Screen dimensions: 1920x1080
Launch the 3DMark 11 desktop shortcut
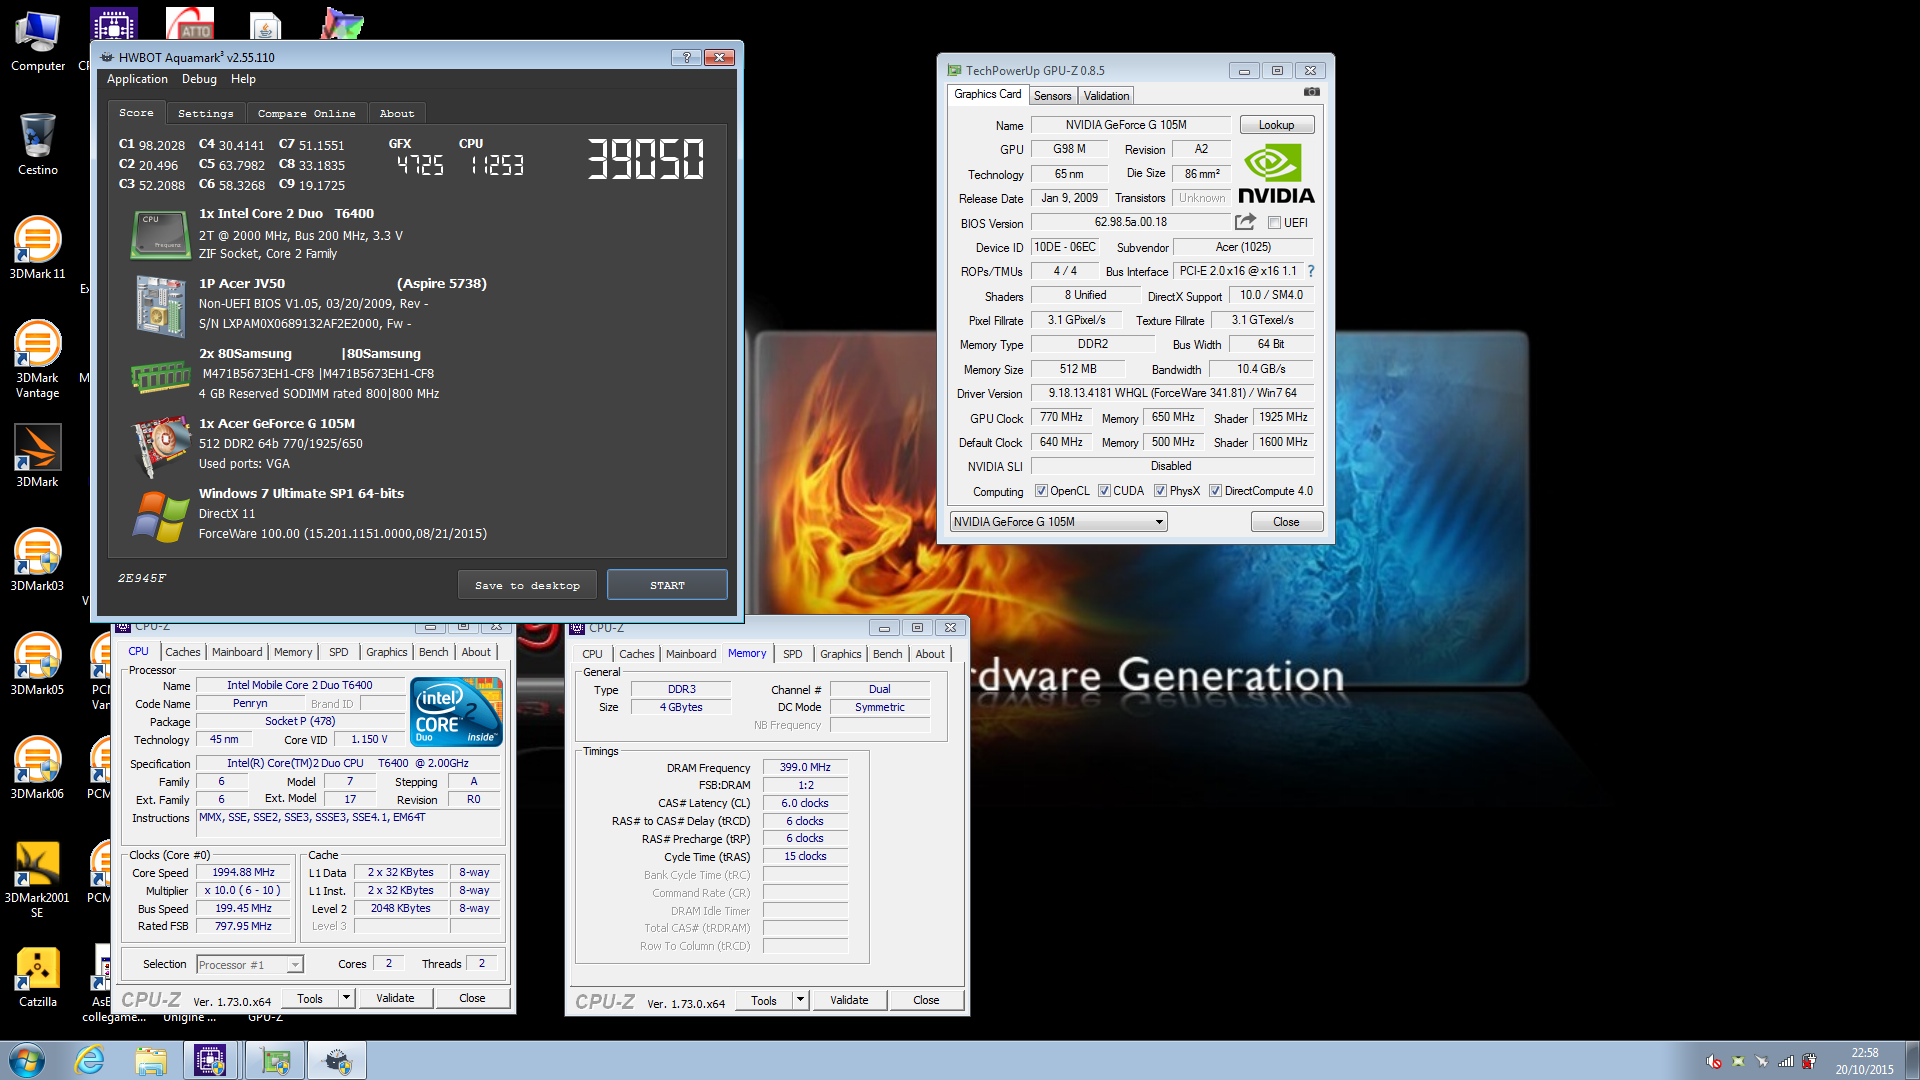point(38,248)
